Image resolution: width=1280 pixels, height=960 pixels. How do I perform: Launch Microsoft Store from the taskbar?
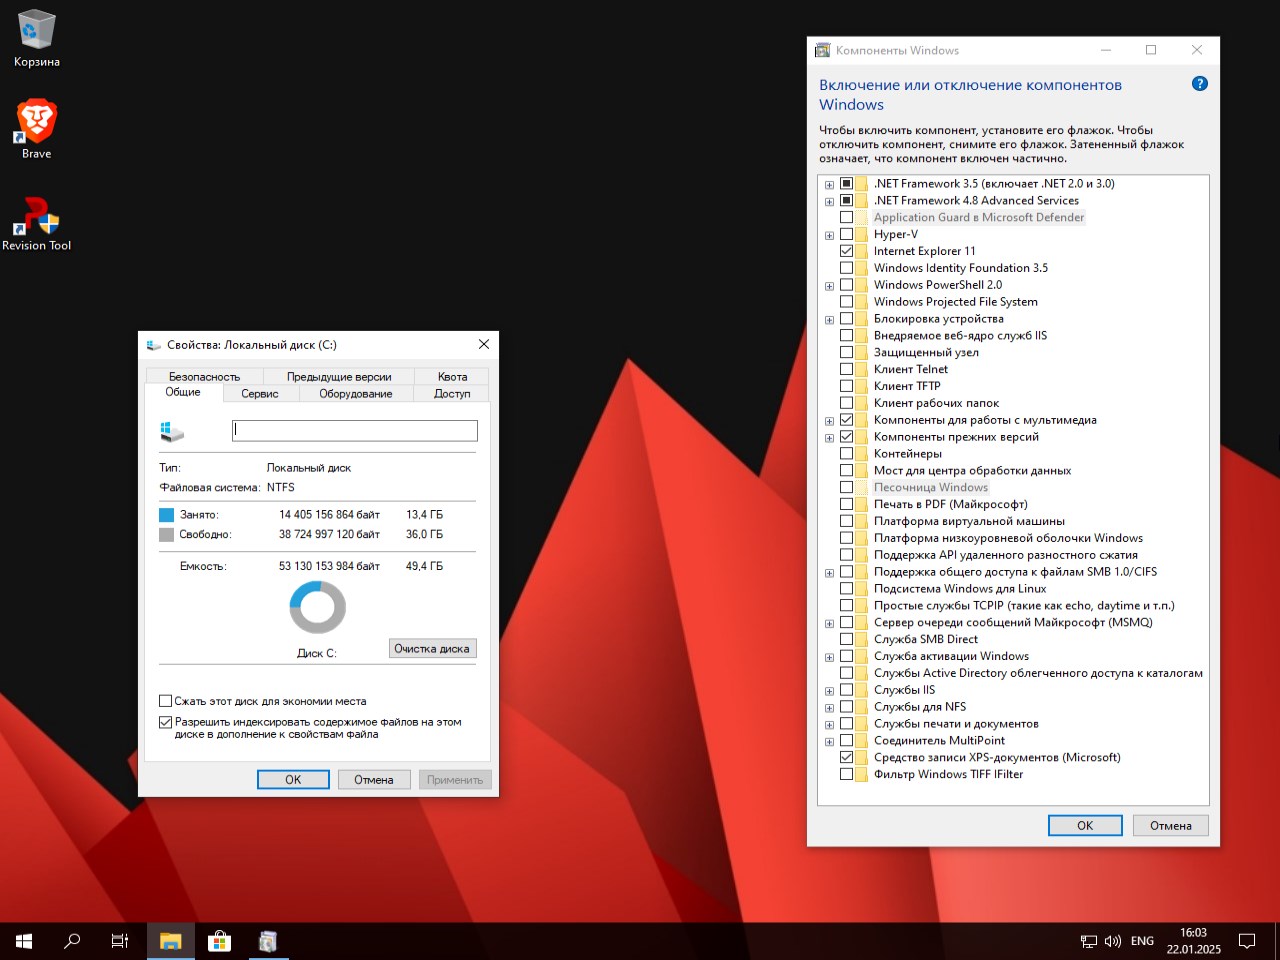coord(219,941)
